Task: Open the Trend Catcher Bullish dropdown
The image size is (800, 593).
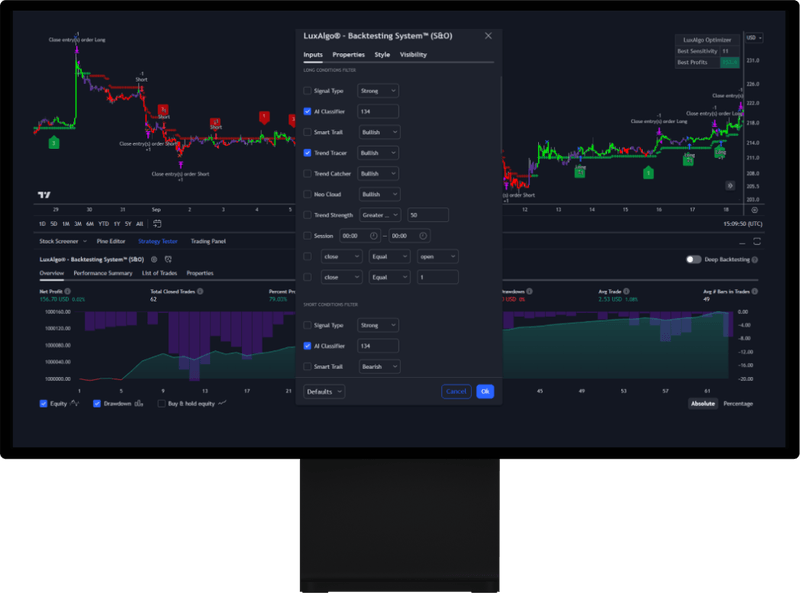Action: 378,174
